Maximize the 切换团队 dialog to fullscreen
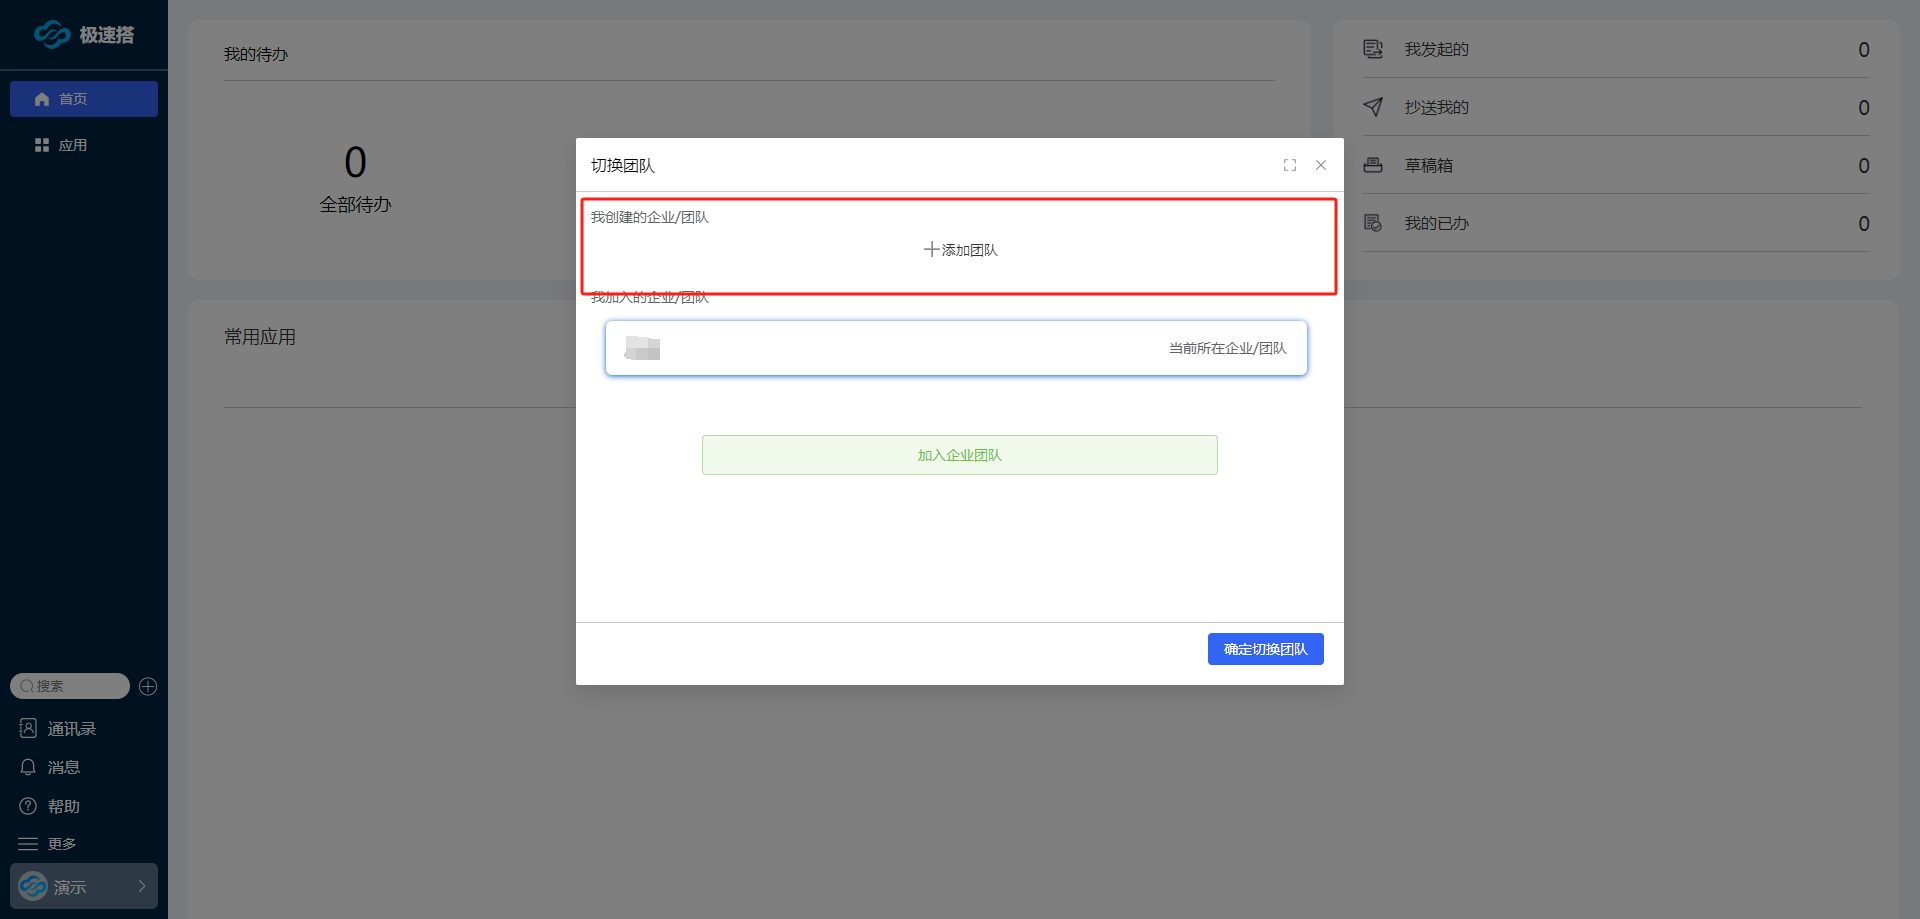The width and height of the screenshot is (1920, 919). (x=1290, y=165)
